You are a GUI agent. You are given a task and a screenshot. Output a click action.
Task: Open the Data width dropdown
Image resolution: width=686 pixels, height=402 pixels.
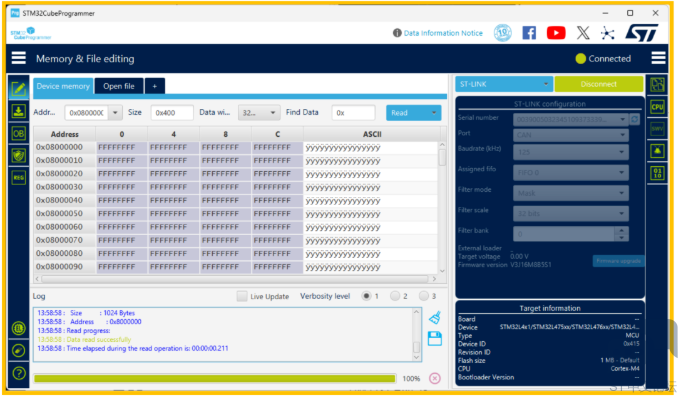pos(259,113)
